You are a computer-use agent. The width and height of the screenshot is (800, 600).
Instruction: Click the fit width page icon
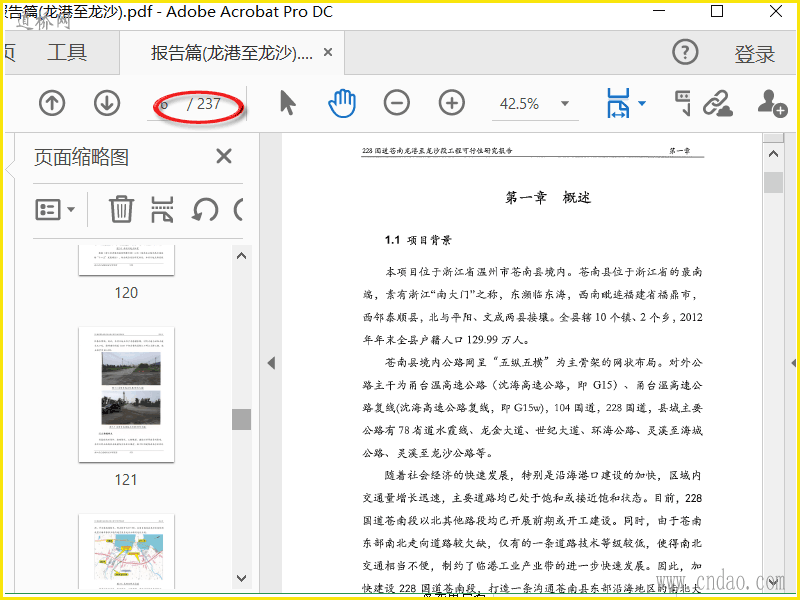pyautogui.click(x=618, y=103)
